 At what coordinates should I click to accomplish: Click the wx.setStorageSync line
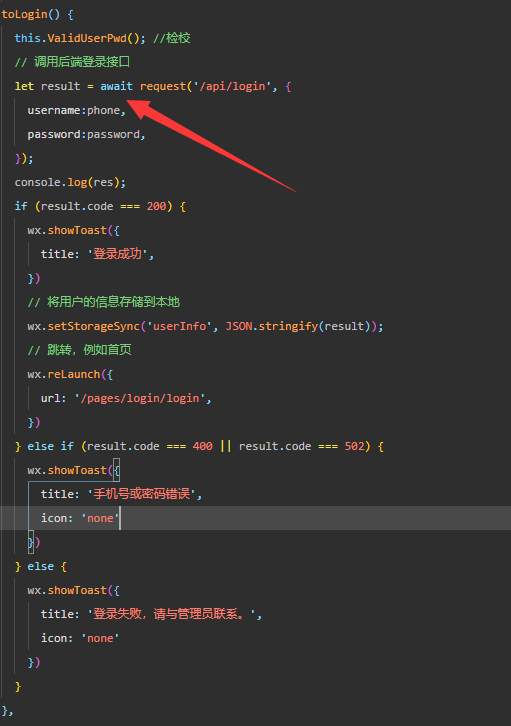(206, 326)
